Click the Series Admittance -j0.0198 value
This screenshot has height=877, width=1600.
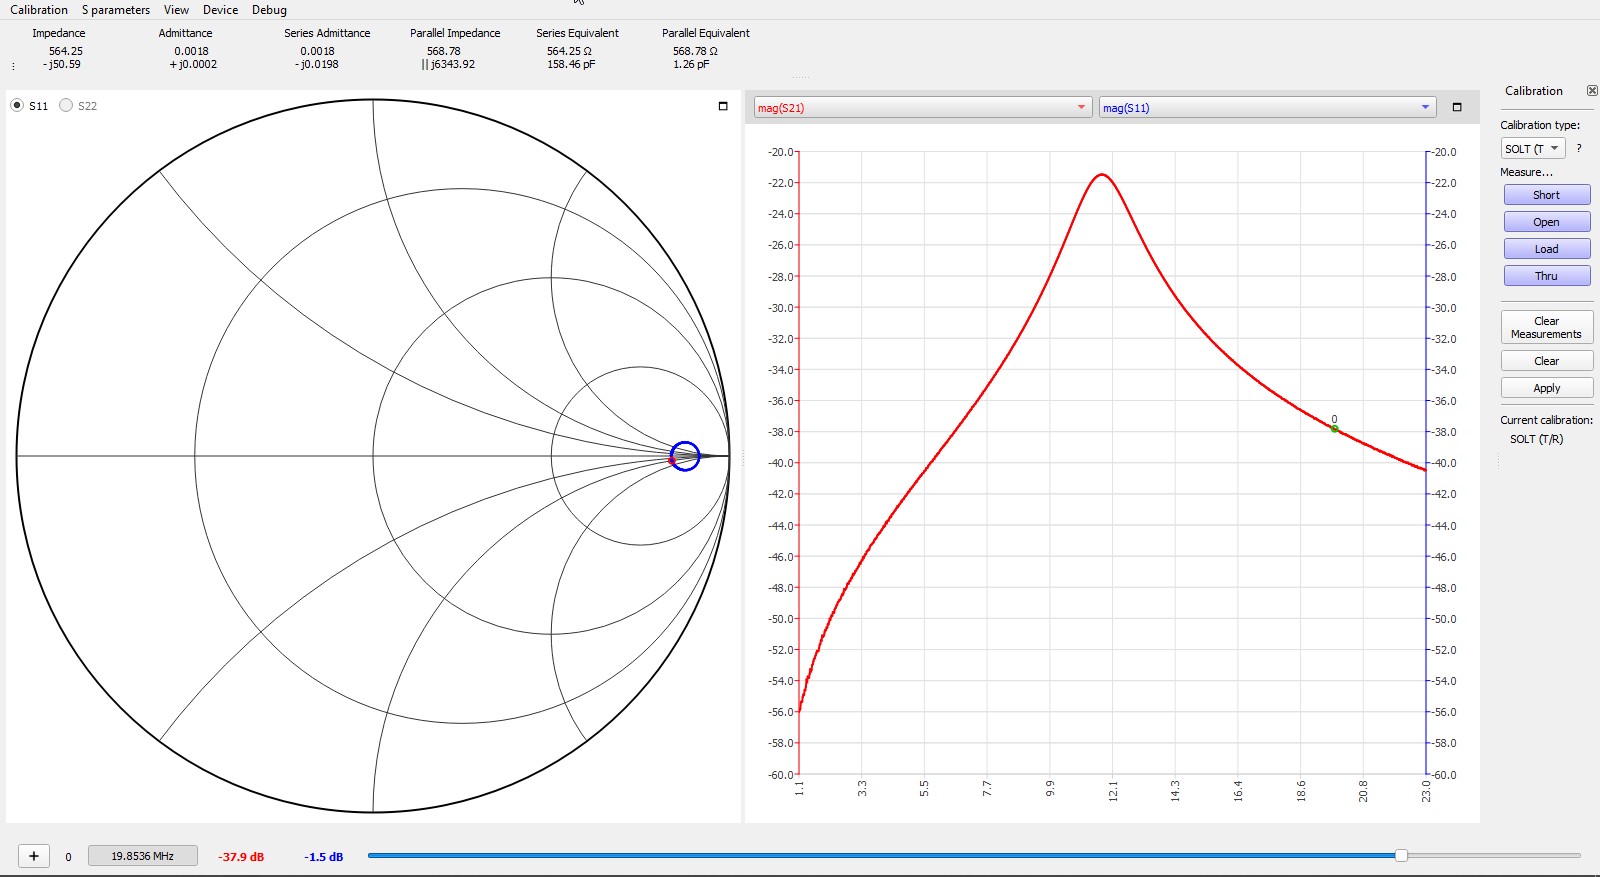(317, 64)
